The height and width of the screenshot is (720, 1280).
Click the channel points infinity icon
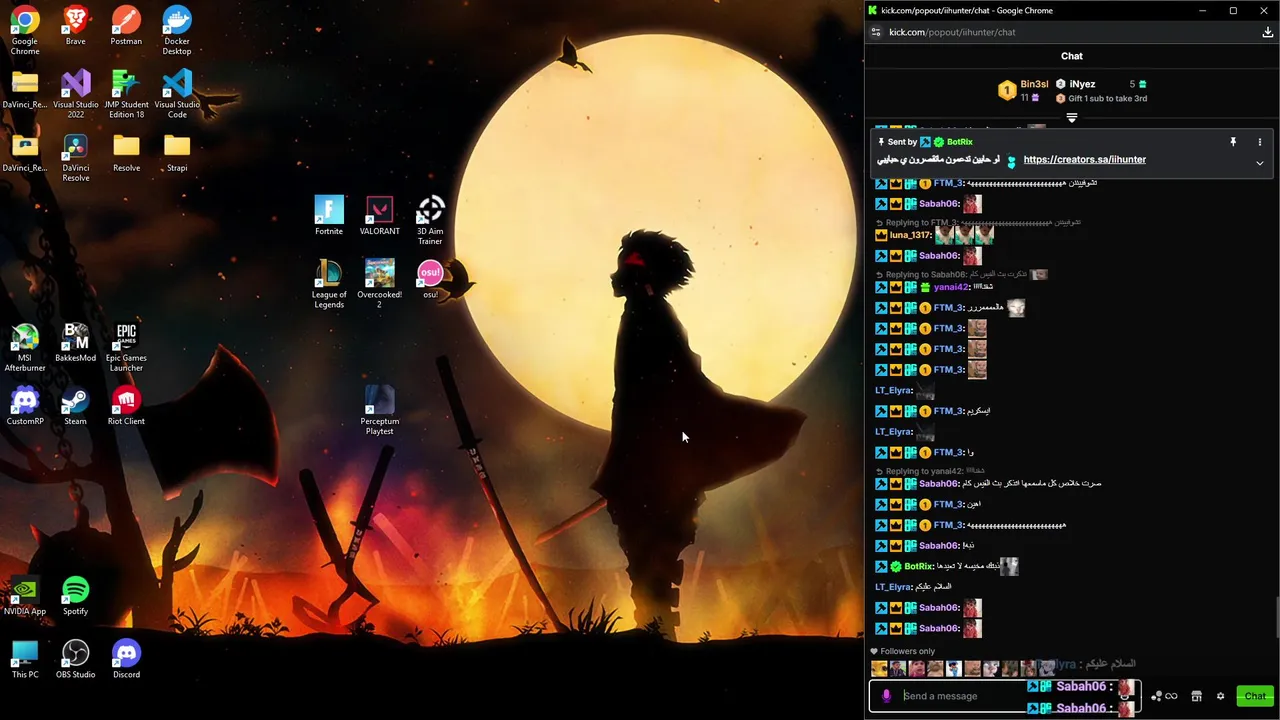[1170, 696]
